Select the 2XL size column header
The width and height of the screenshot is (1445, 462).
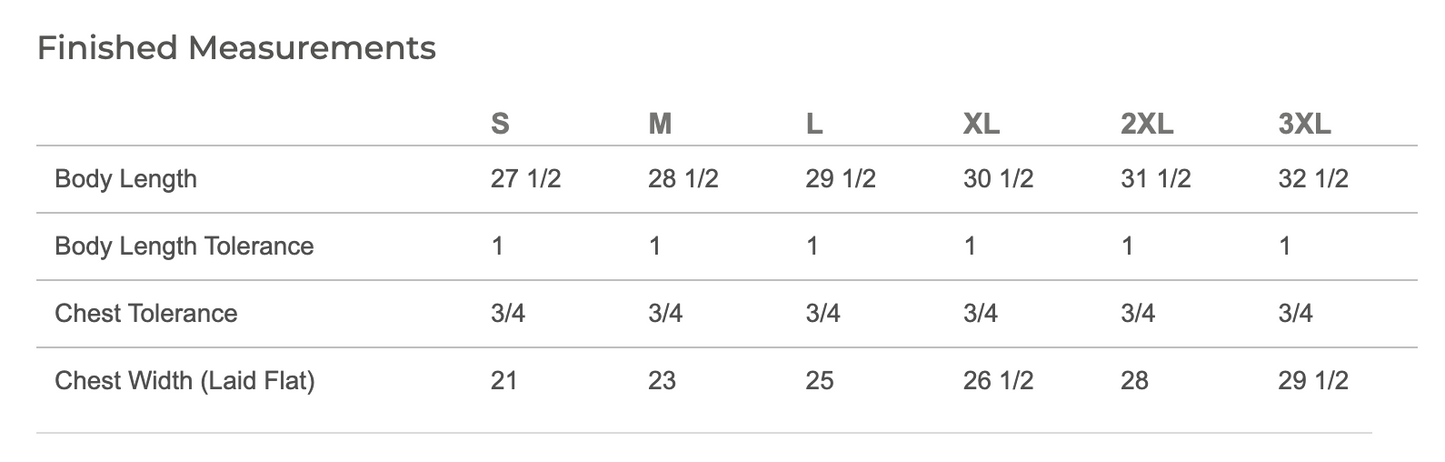coord(1147,124)
